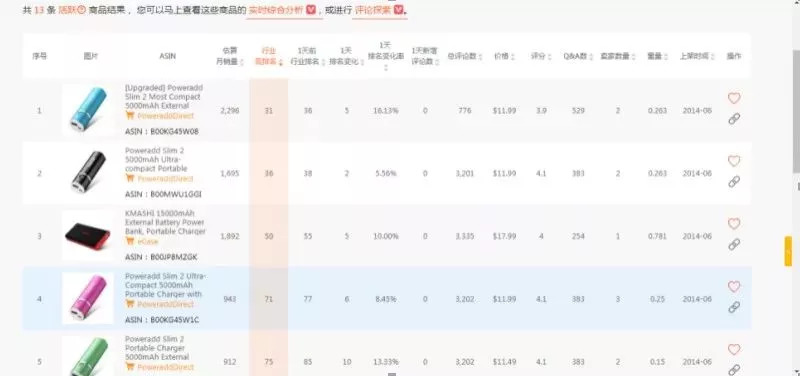Open link icon for KMASHI 15000mAh row
This screenshot has height=376, width=800.
pyautogui.click(x=734, y=244)
